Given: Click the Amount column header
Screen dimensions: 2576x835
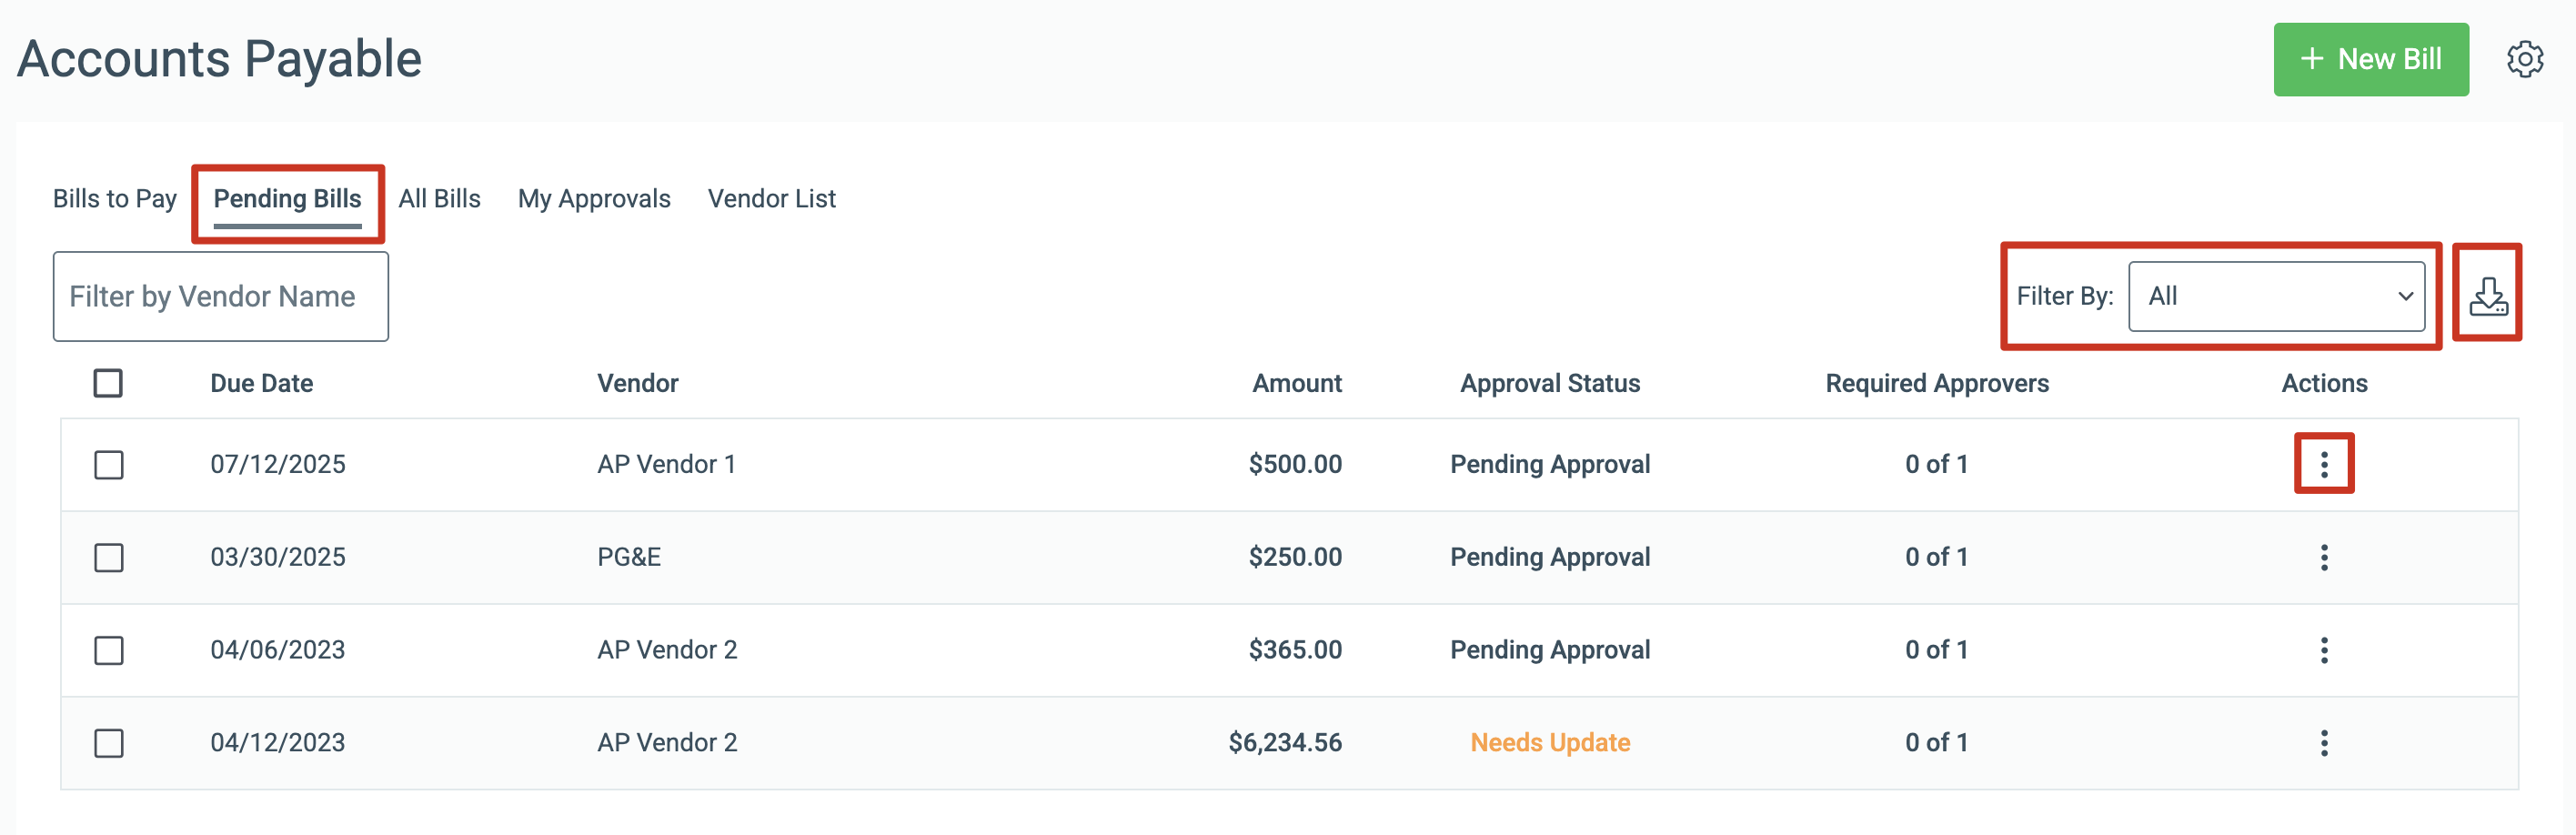Looking at the screenshot, I should pos(1296,383).
